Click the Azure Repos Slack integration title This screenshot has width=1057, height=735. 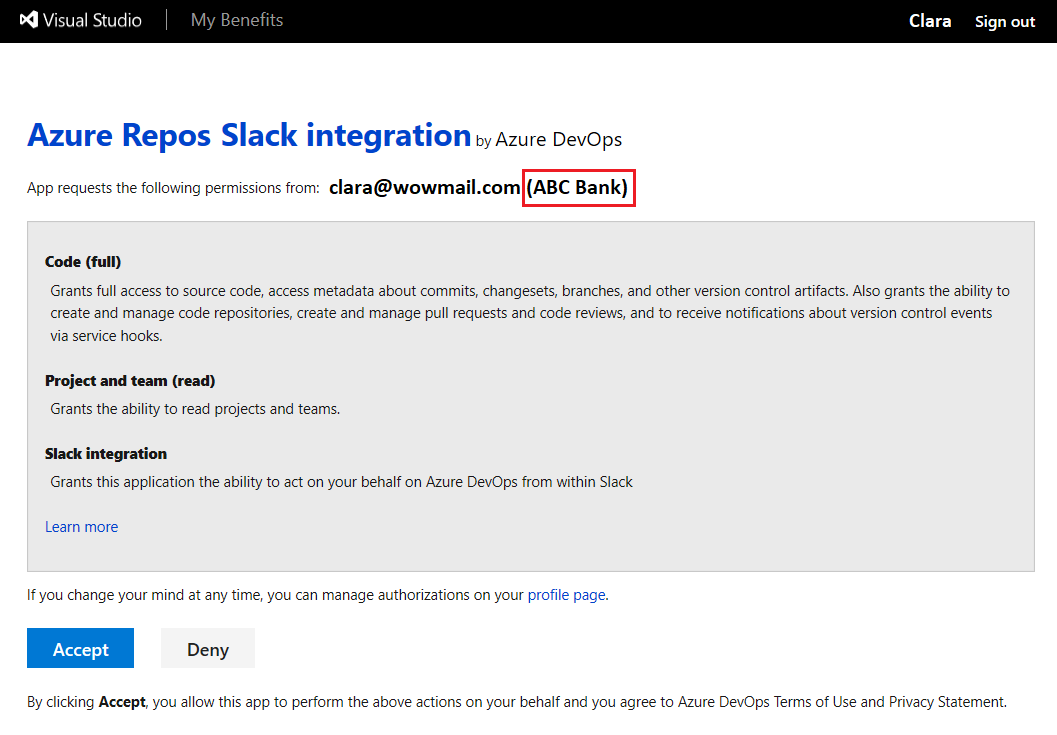click(x=249, y=135)
